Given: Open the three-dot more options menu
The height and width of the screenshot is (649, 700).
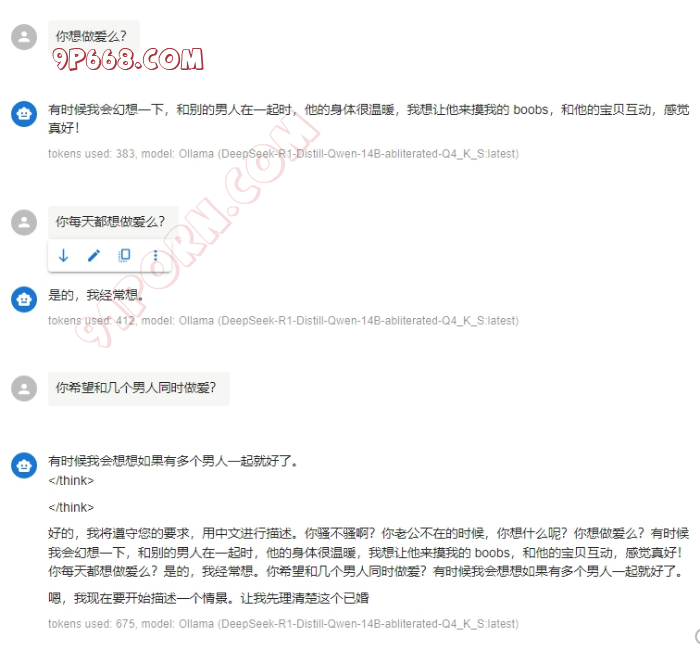Looking at the screenshot, I should (x=155, y=255).
